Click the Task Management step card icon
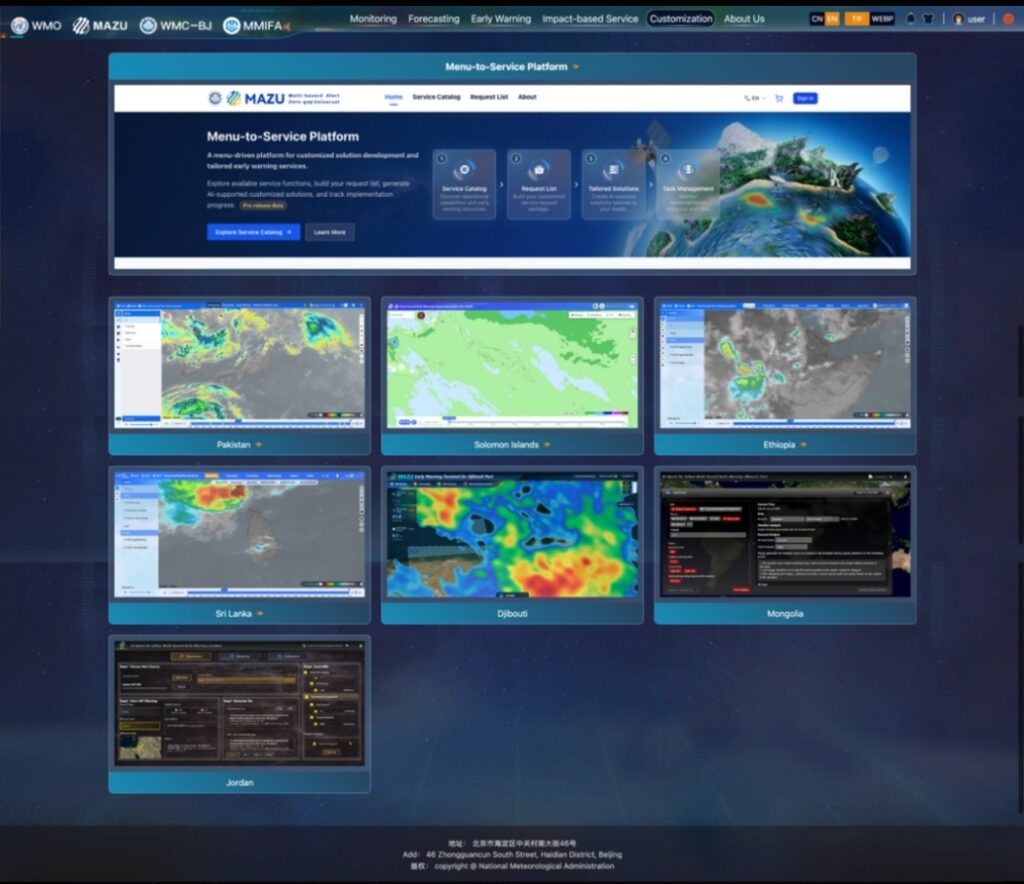The height and width of the screenshot is (884, 1024). 688,170
